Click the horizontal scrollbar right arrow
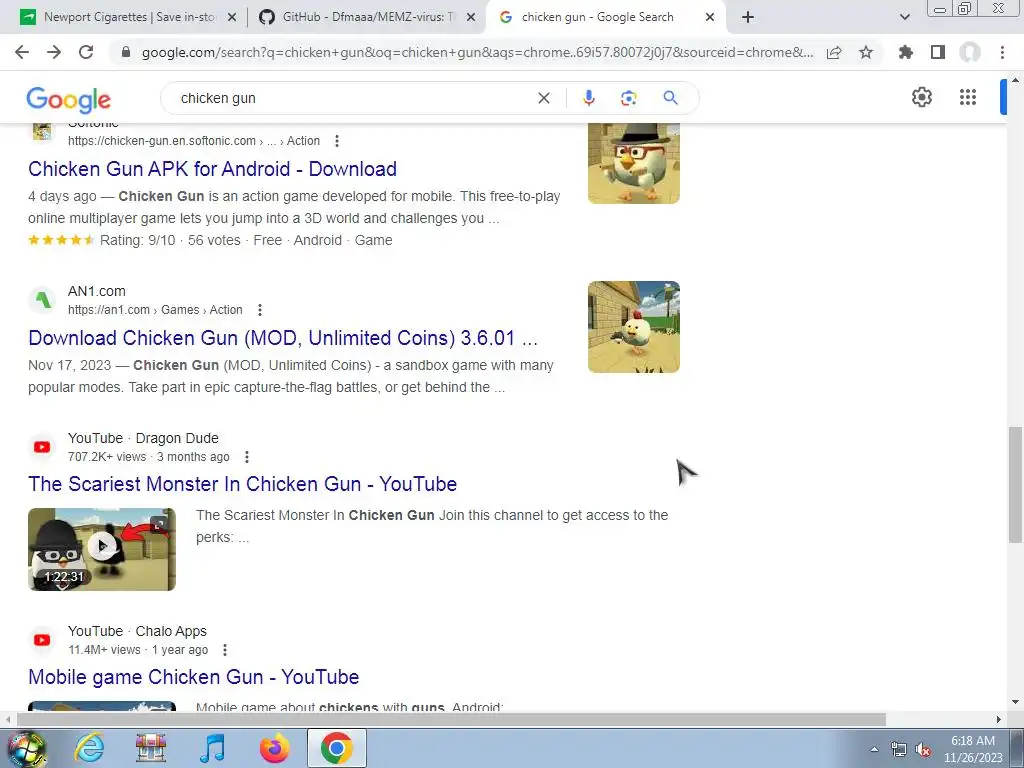 999,720
